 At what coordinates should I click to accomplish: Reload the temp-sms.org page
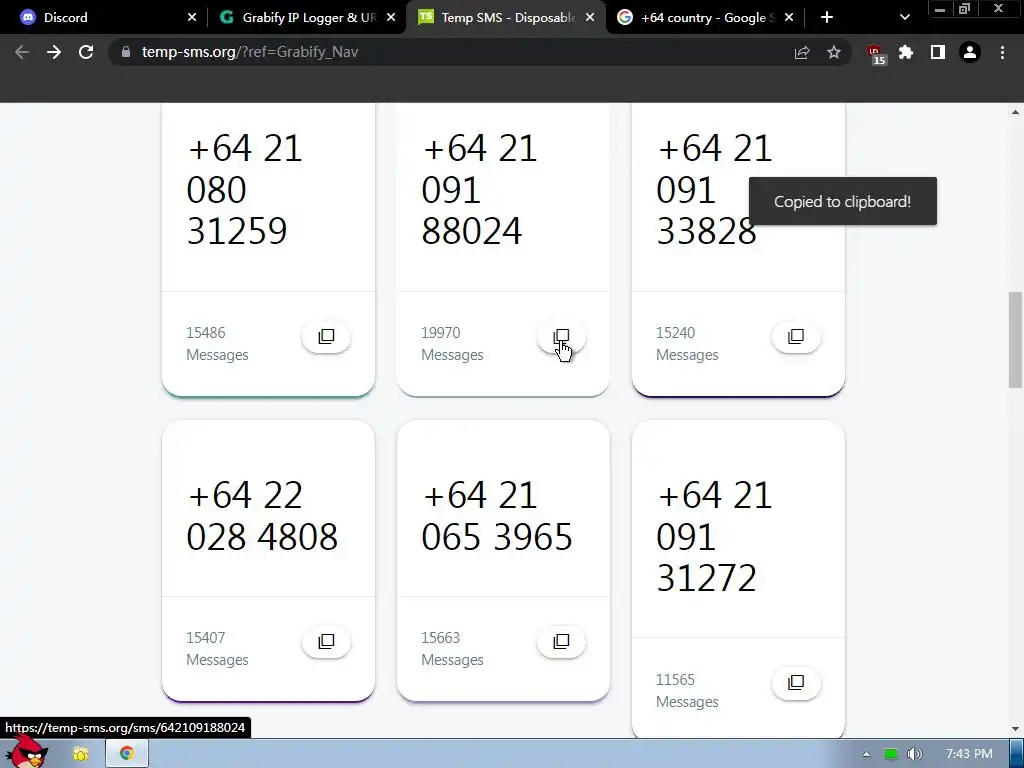coord(86,52)
